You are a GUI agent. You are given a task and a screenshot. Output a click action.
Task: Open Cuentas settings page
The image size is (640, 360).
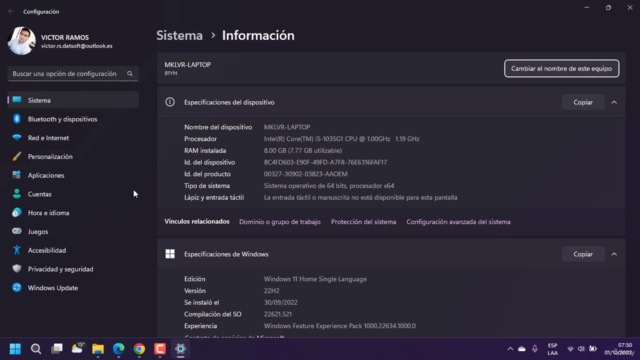tap(73, 194)
